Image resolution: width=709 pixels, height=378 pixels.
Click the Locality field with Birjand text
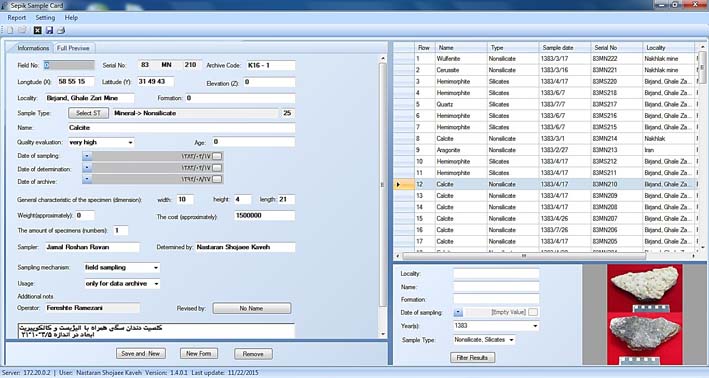pyautogui.click(x=90, y=98)
